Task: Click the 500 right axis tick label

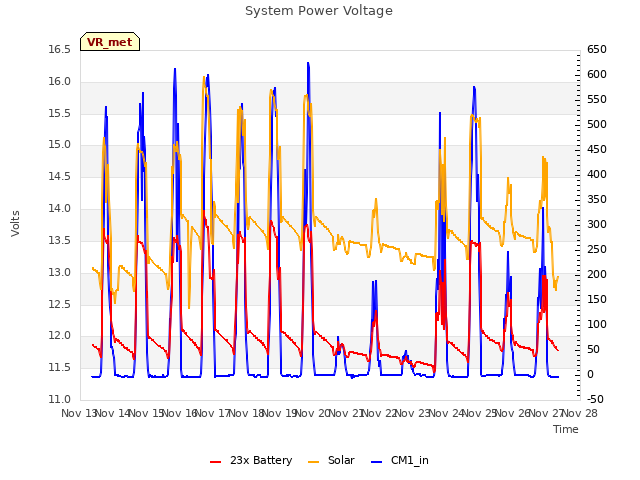Action: pos(597,124)
